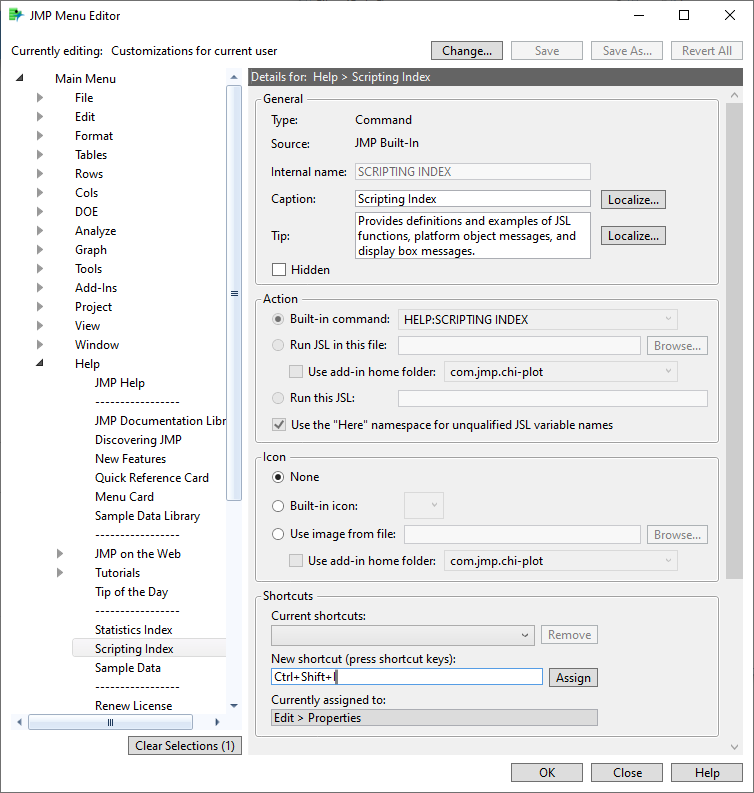This screenshot has height=793, width=754.
Task: Tick the Hidden checkbox
Action: click(279, 270)
